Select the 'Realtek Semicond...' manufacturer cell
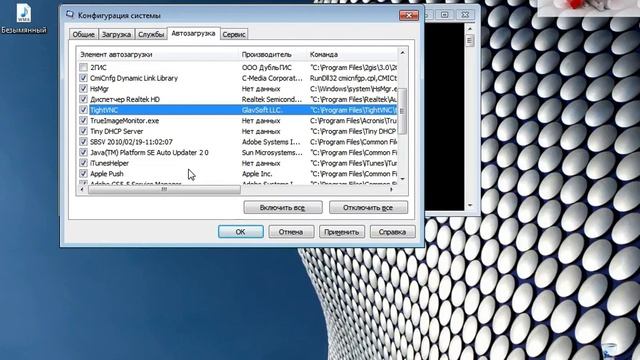 tap(272, 99)
